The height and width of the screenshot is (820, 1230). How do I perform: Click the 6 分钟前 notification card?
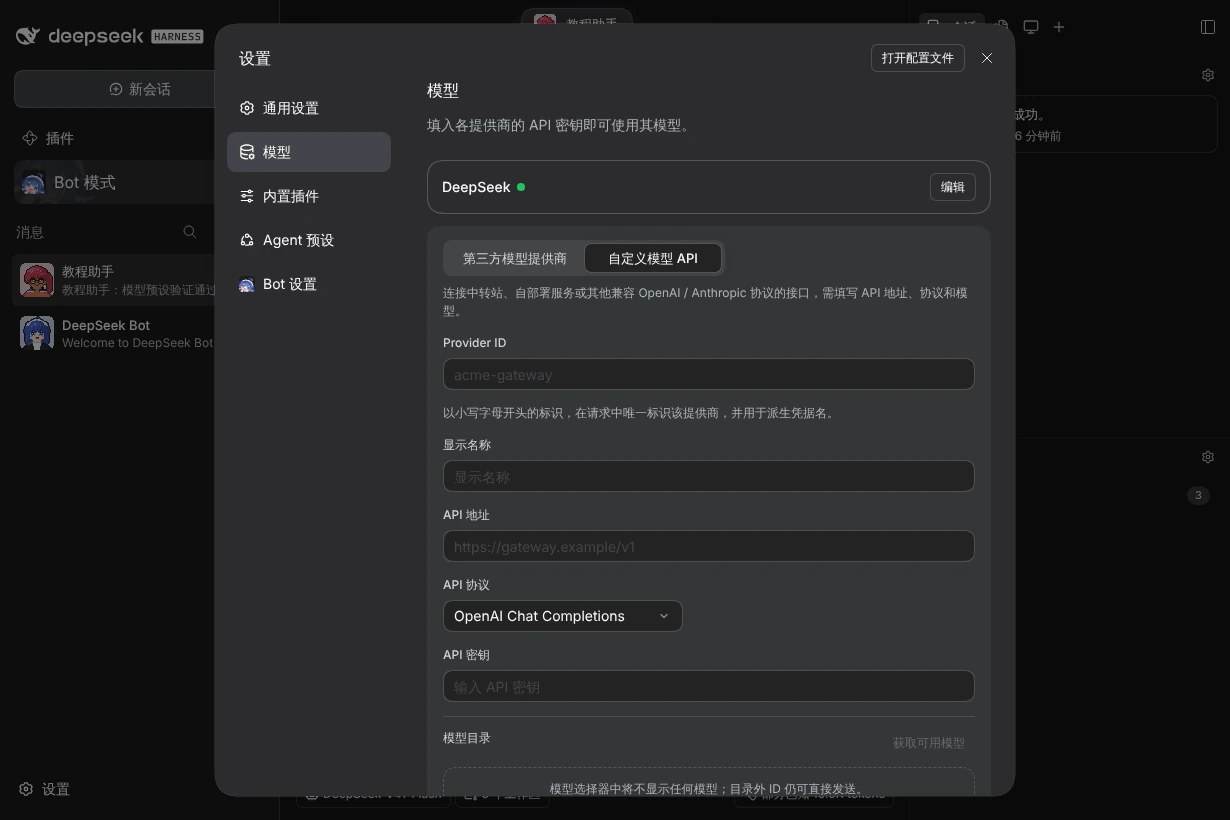1115,125
